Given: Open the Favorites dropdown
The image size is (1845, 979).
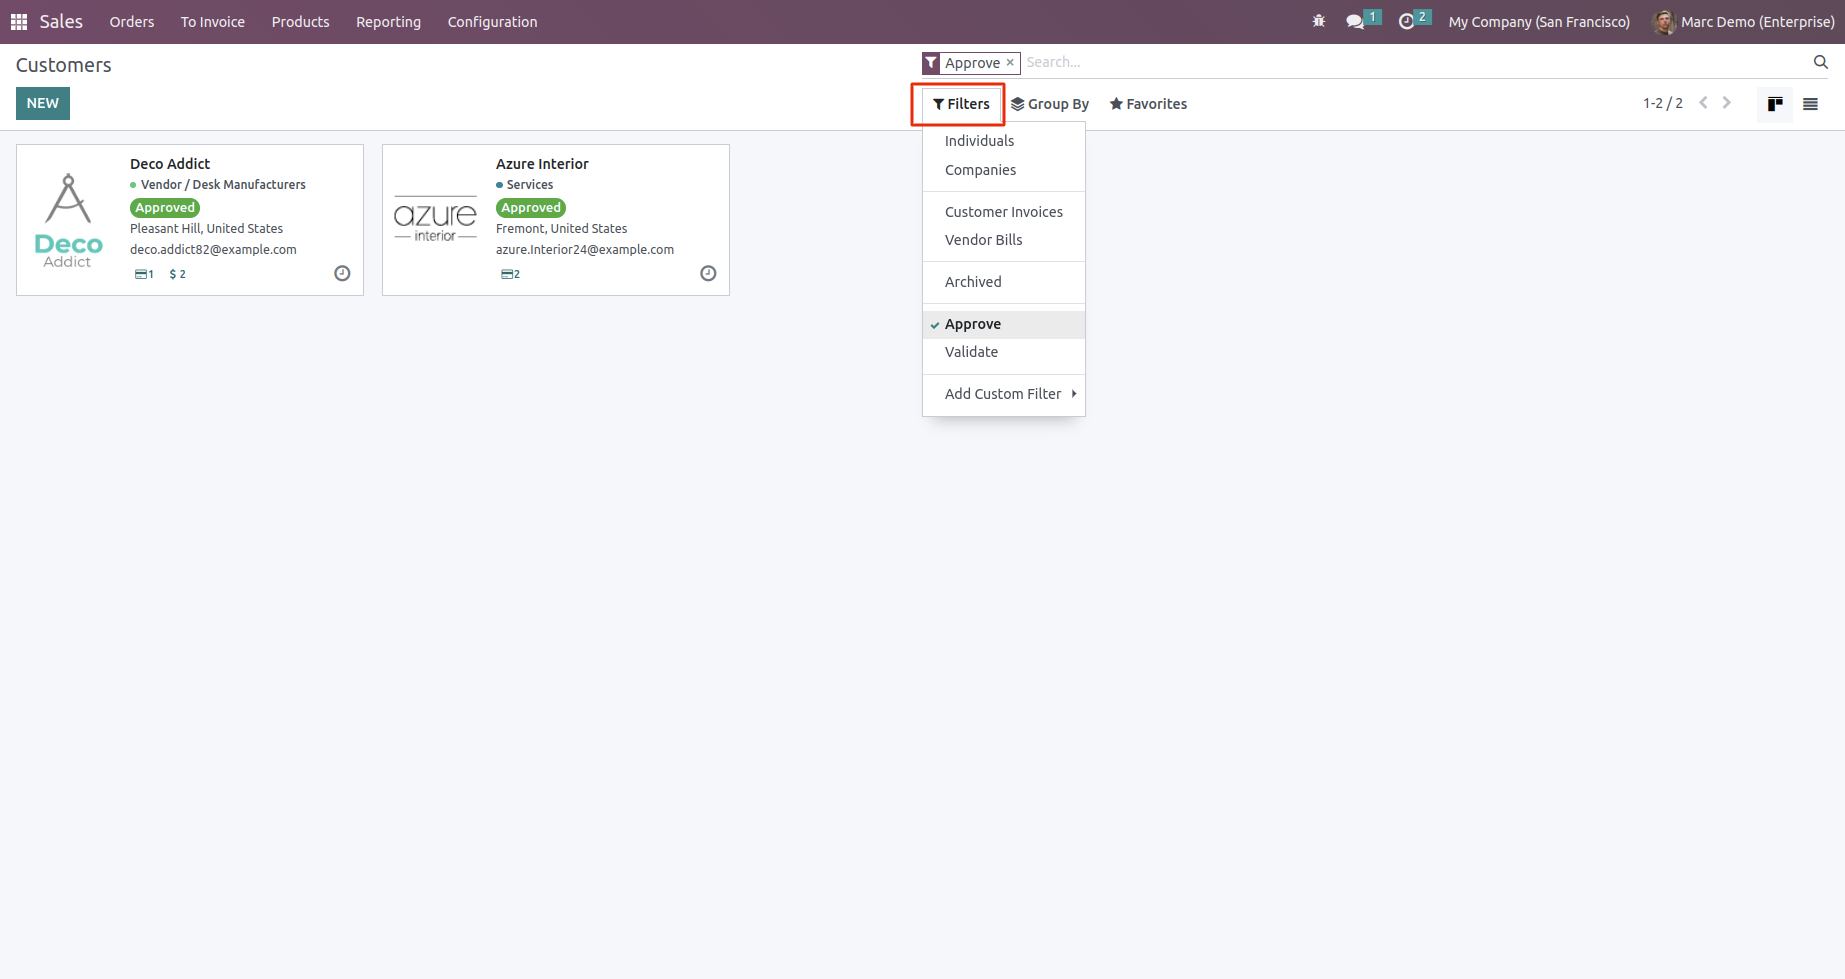Looking at the screenshot, I should point(1148,104).
